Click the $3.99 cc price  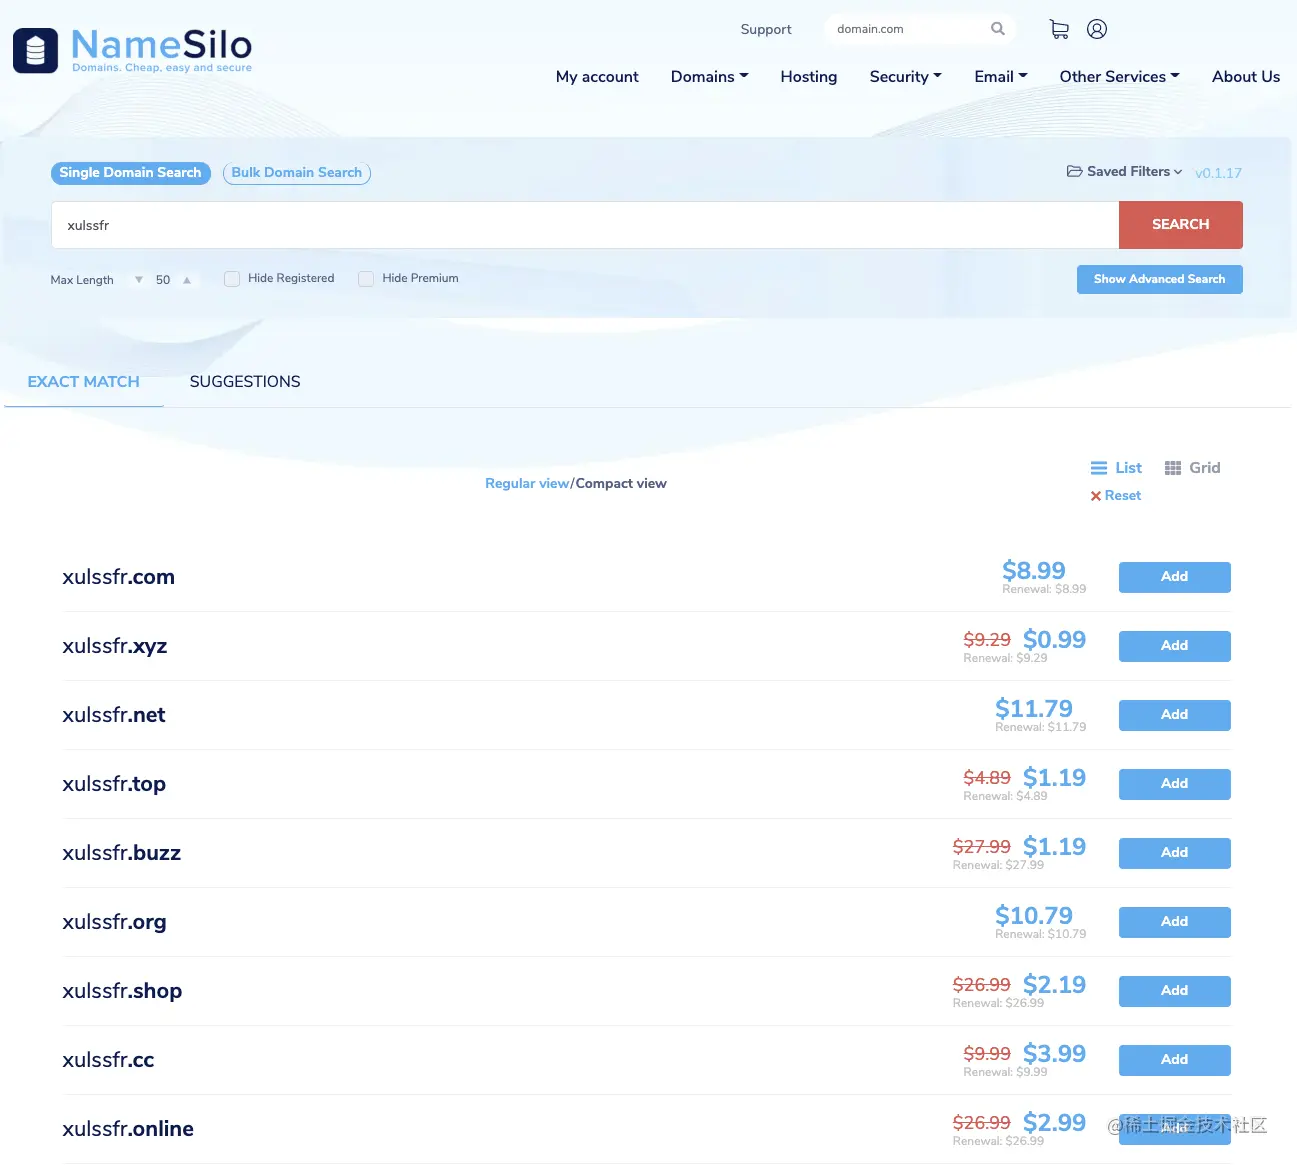click(1054, 1054)
